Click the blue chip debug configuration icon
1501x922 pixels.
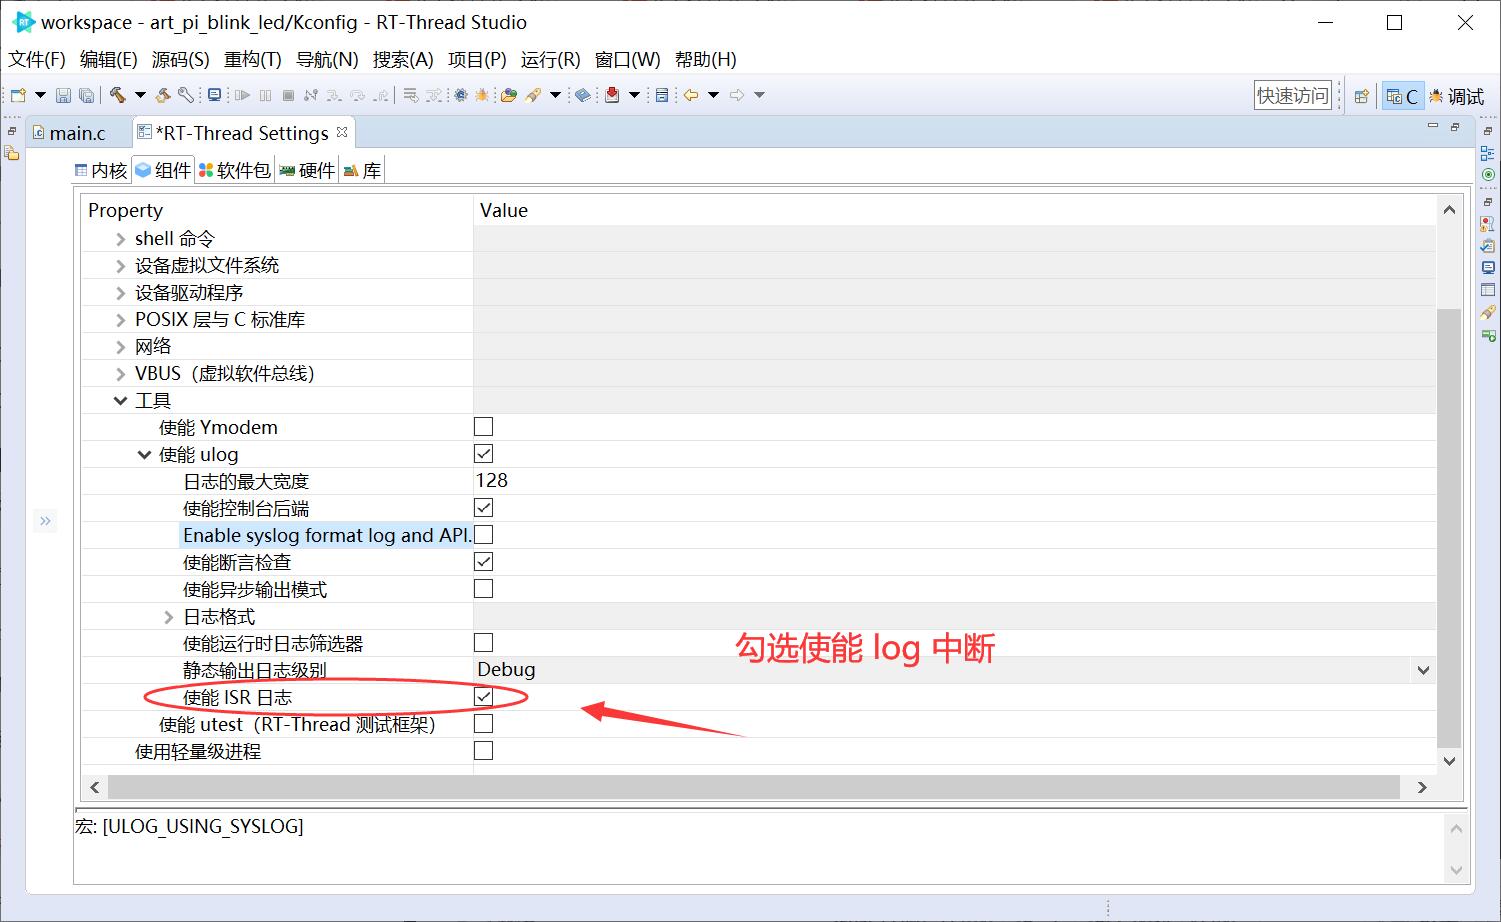[460, 95]
